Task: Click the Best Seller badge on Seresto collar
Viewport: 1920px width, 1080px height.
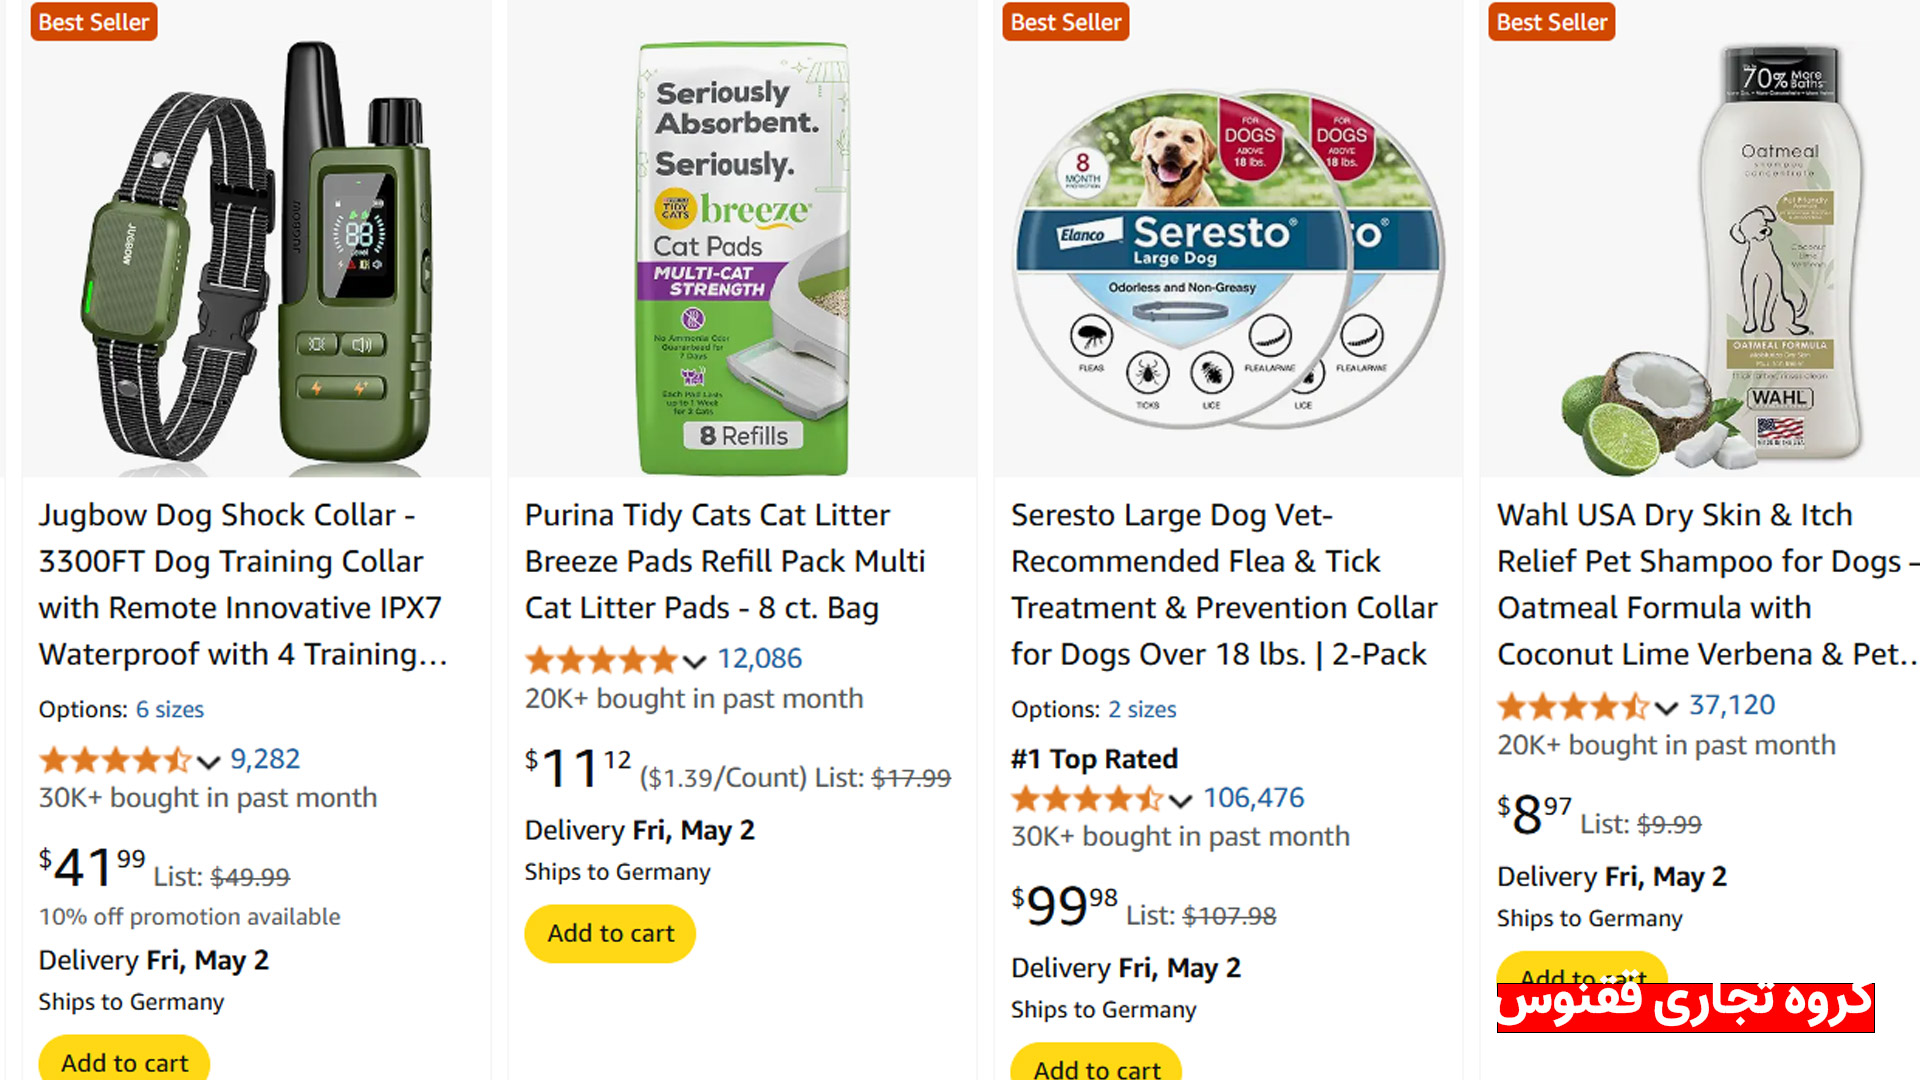Action: pos(1066,22)
